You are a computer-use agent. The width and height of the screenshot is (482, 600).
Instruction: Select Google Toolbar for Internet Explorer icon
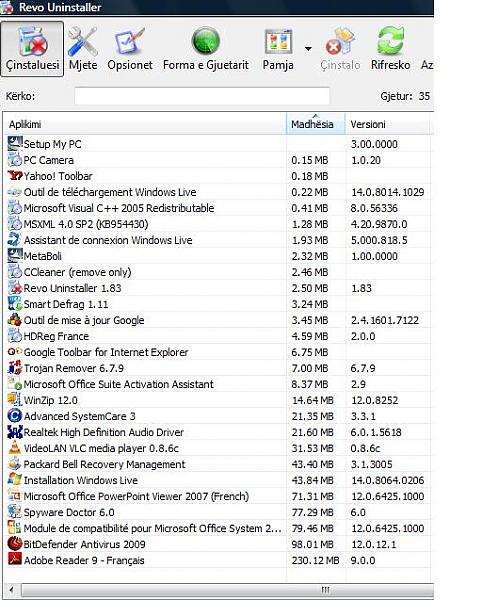(15, 352)
